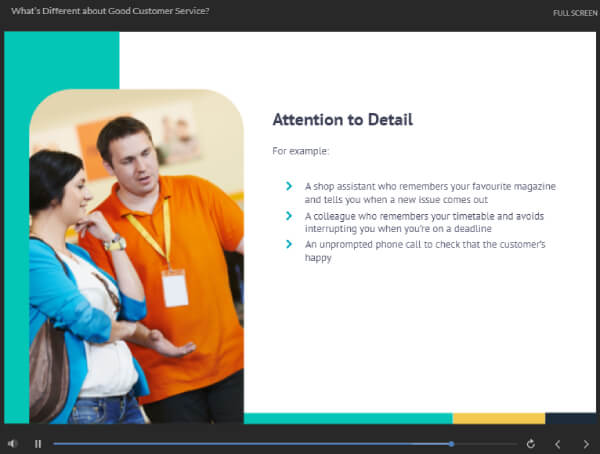Replay the current slide
600x454 pixels.
coord(531,443)
